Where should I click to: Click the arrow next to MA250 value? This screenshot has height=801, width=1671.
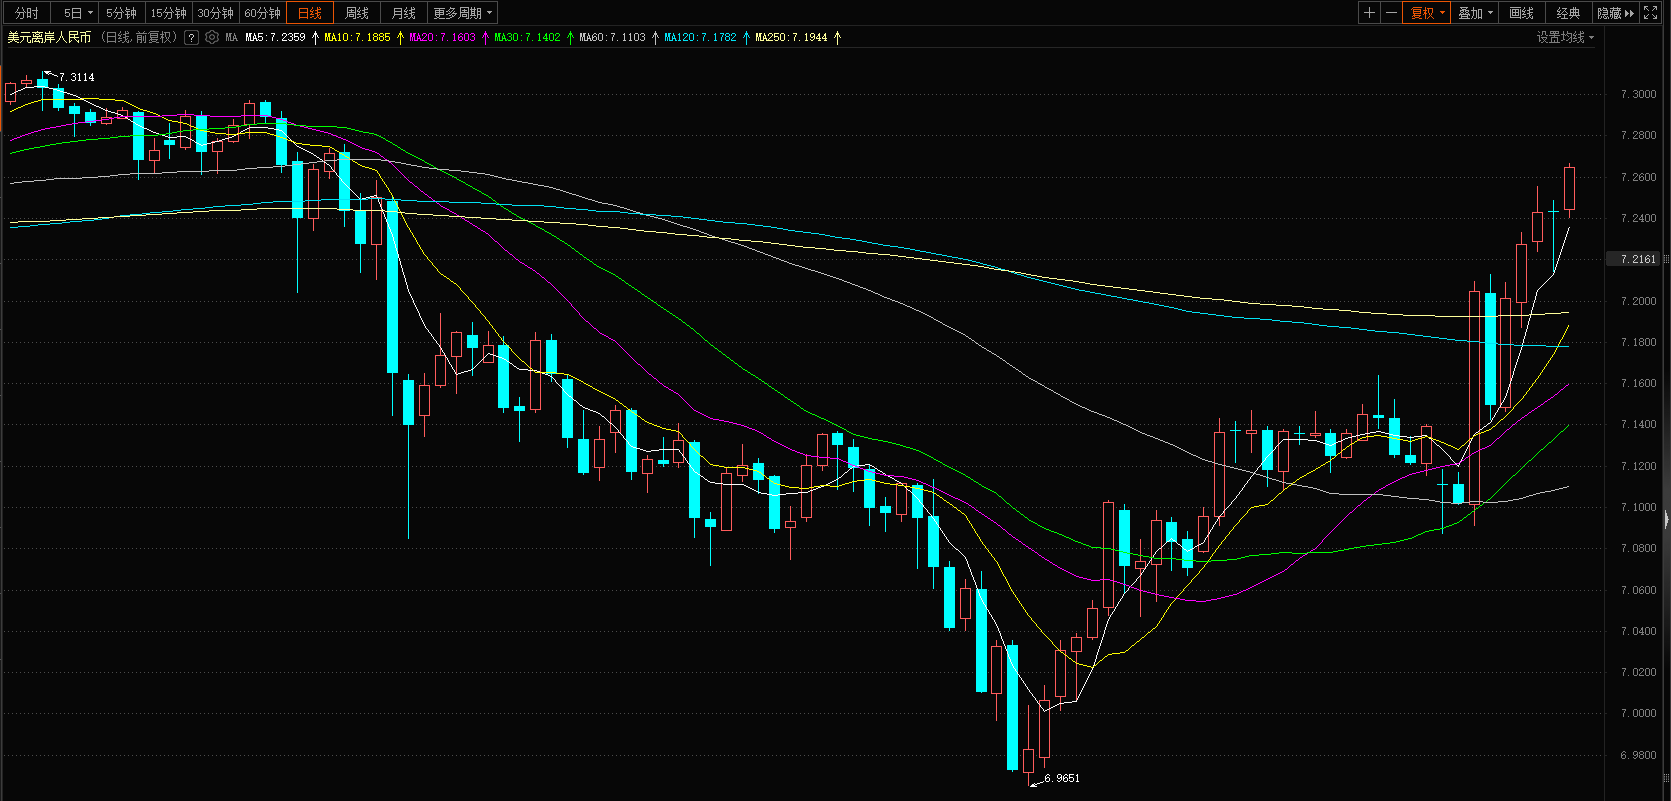click(x=838, y=37)
